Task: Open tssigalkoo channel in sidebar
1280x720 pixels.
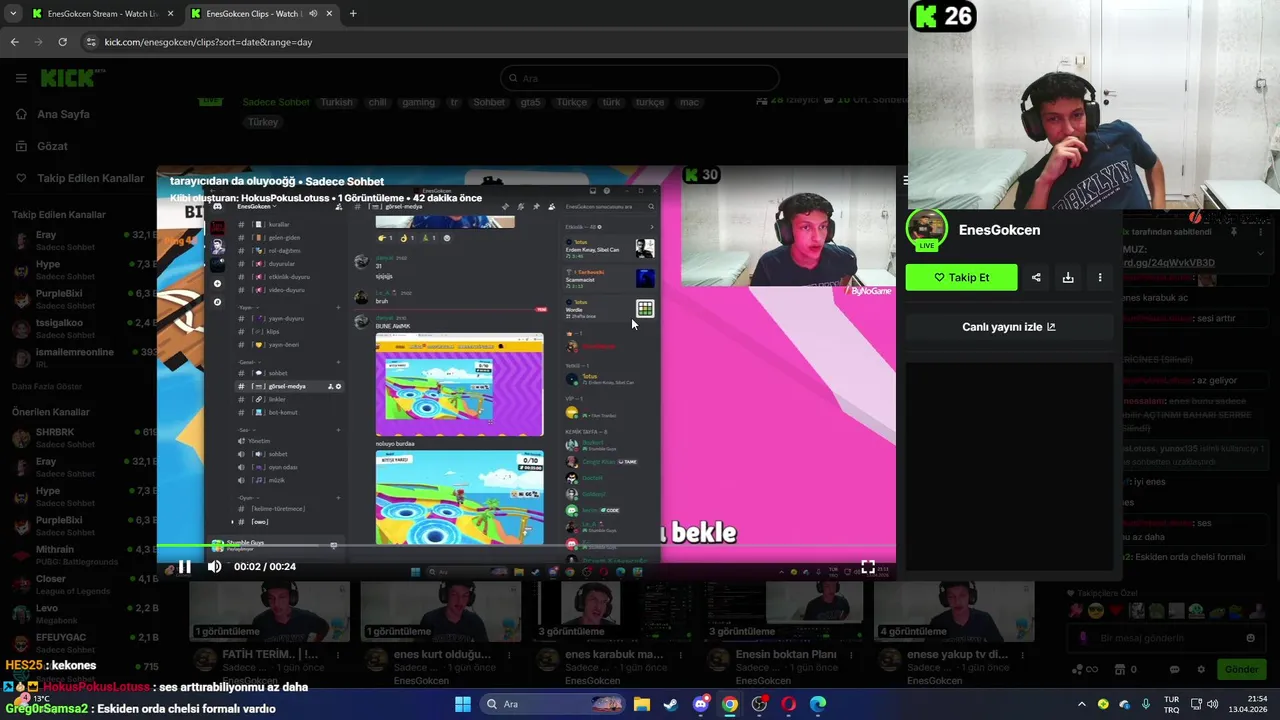Action: coord(80,329)
